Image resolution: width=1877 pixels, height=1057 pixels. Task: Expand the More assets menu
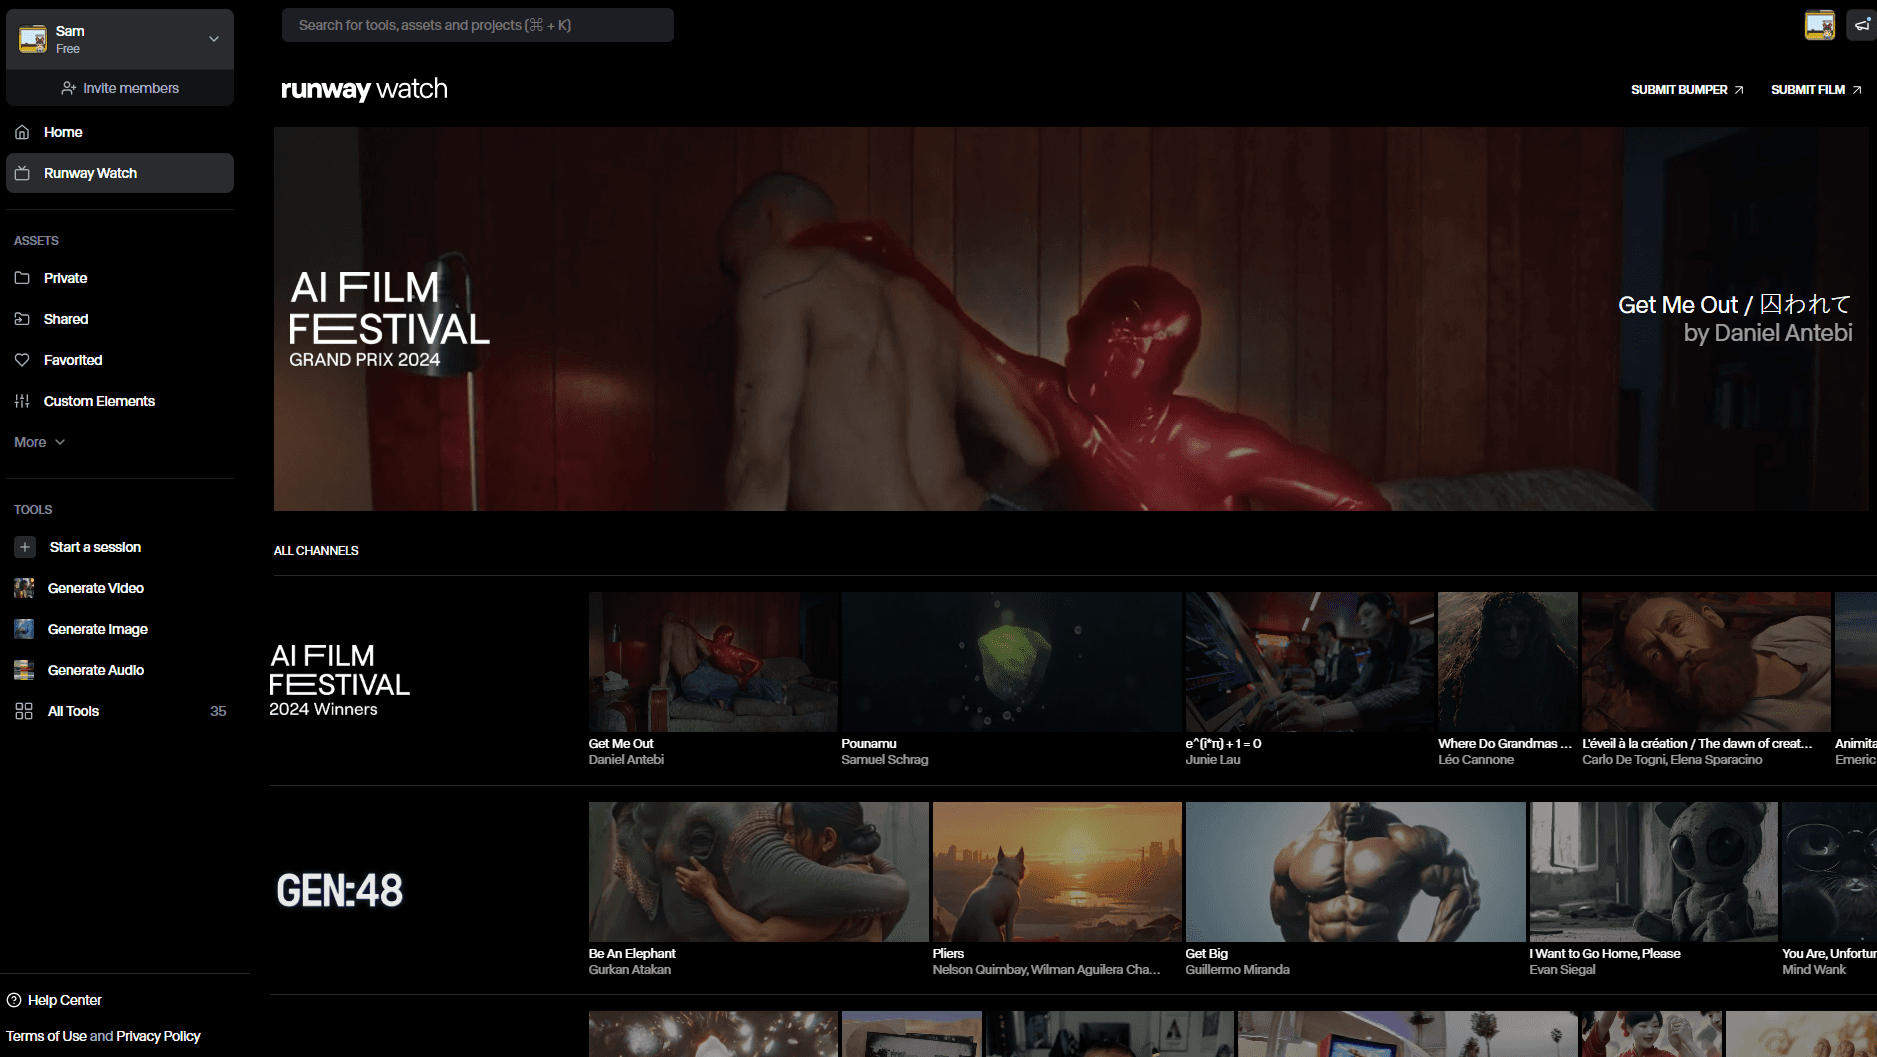coord(40,442)
